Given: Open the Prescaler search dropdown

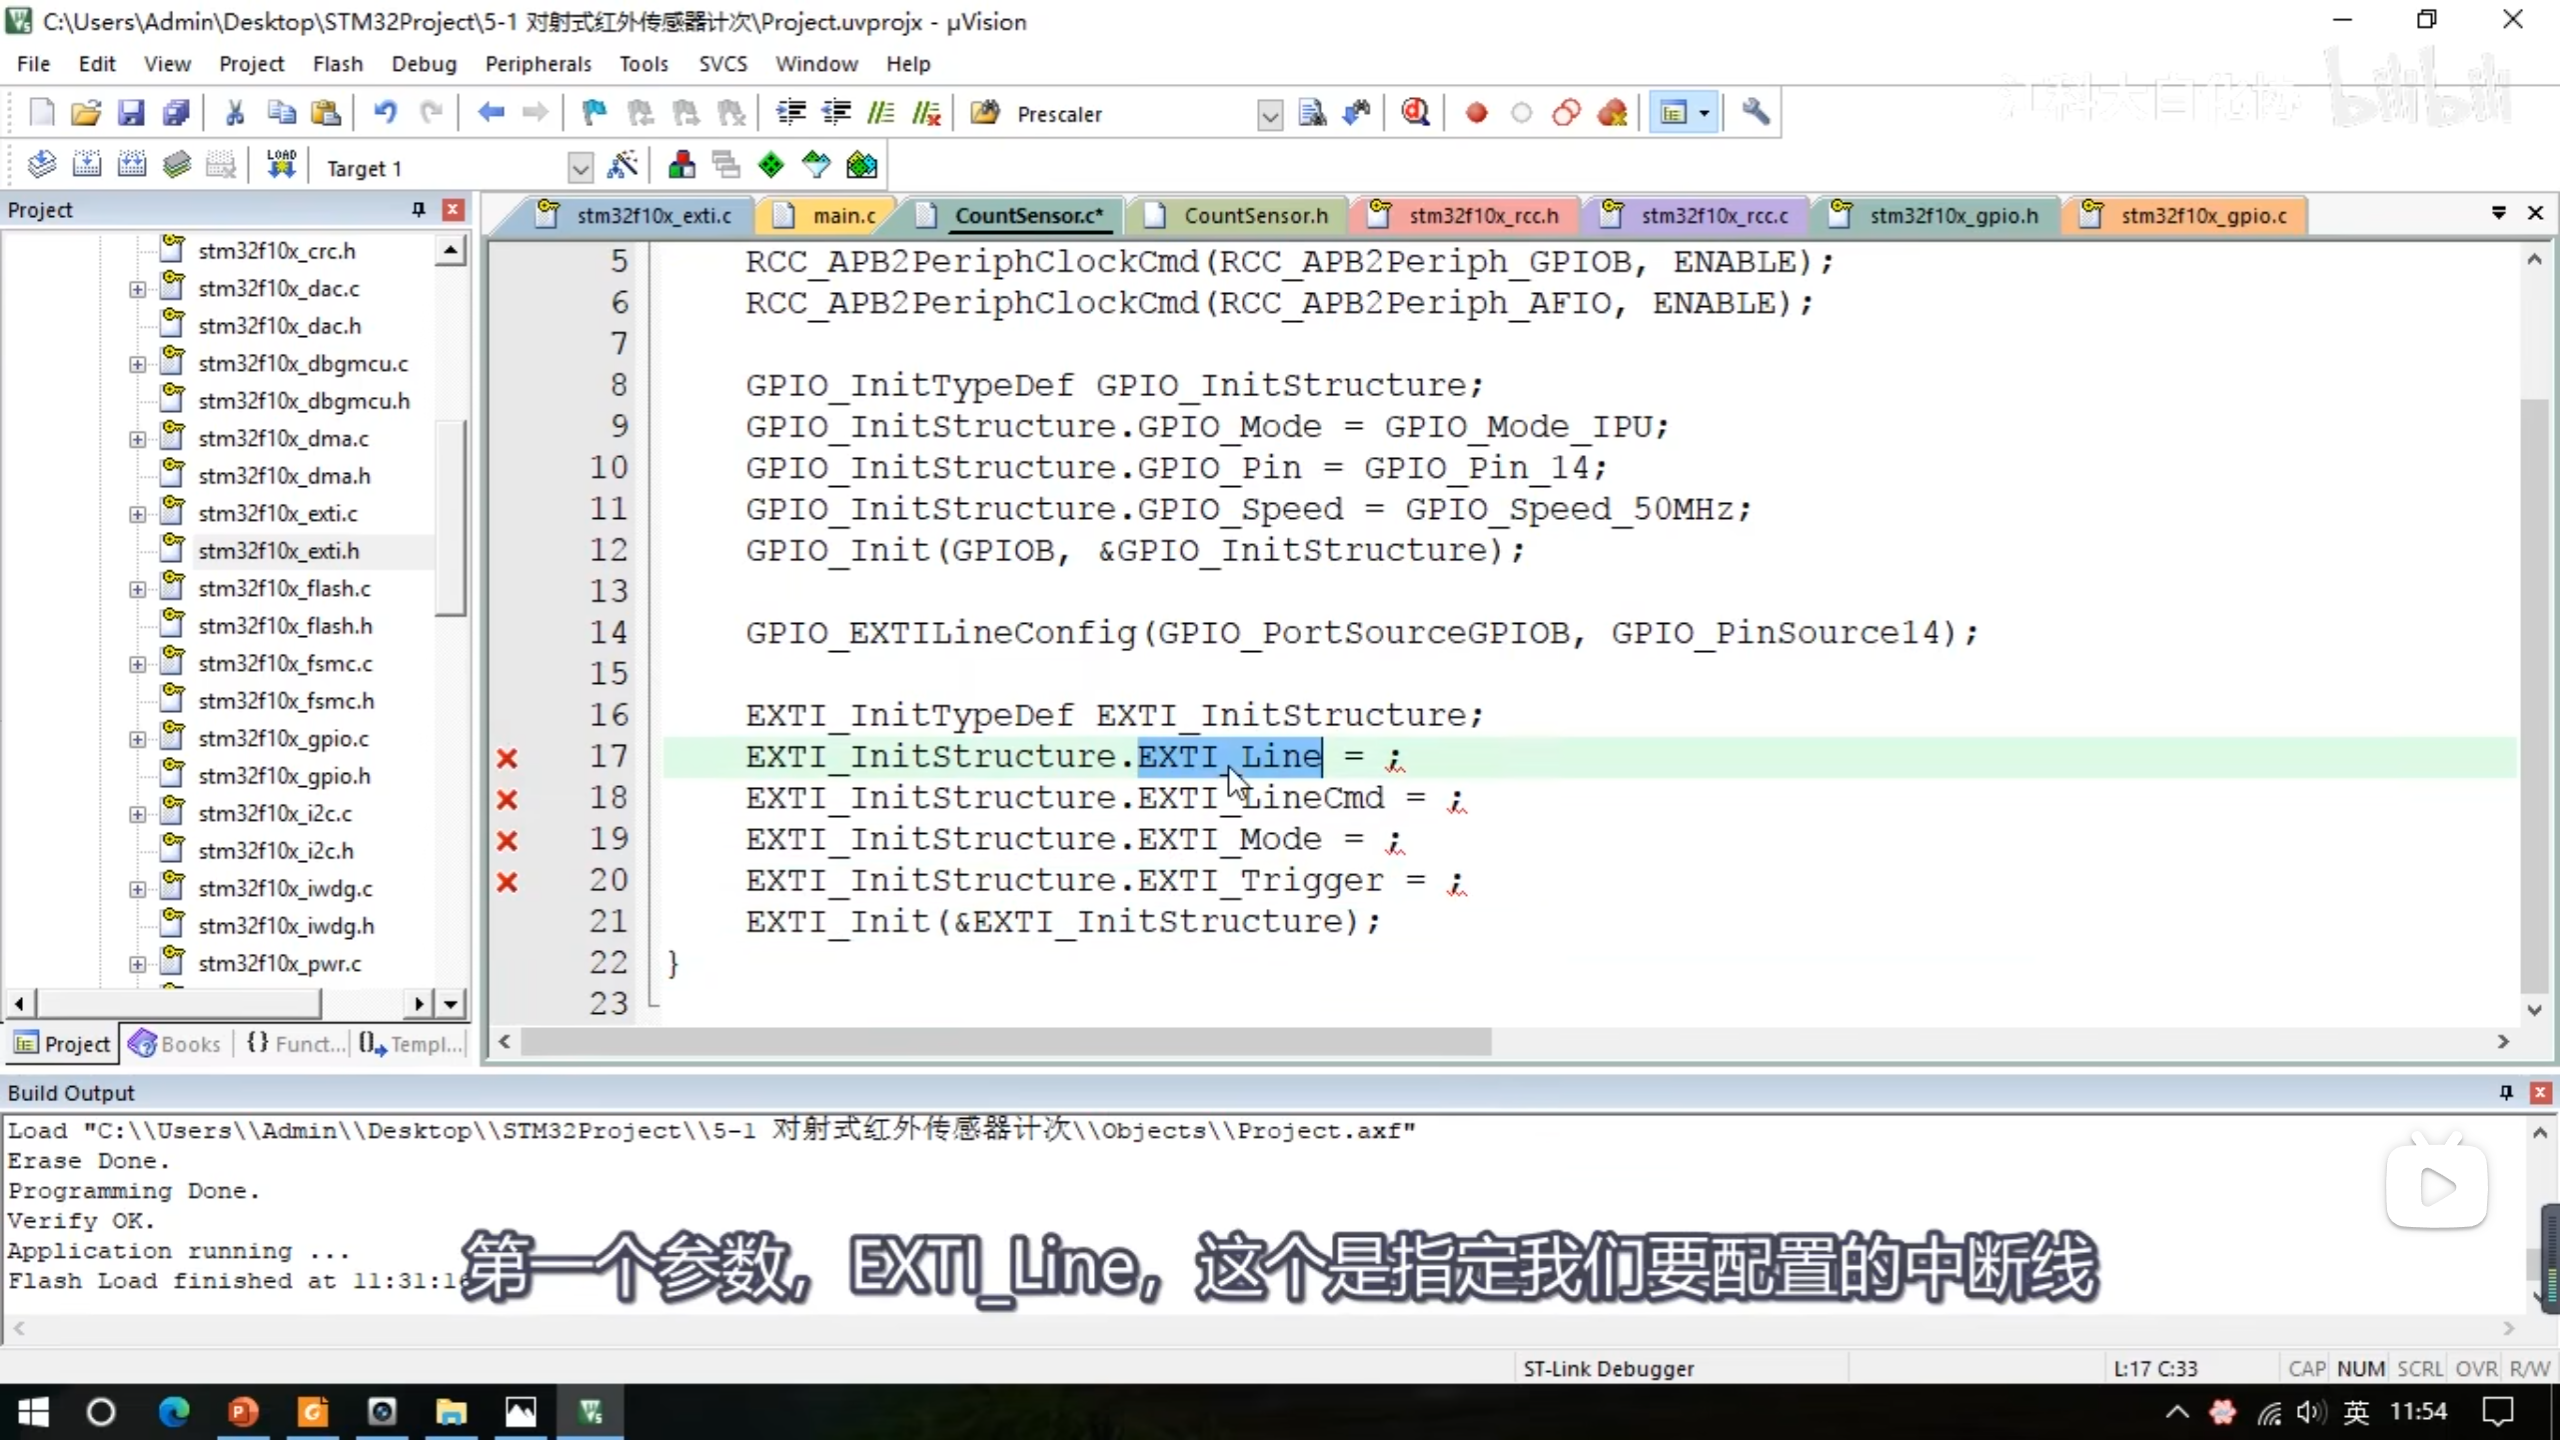Looking at the screenshot, I should tap(1269, 115).
